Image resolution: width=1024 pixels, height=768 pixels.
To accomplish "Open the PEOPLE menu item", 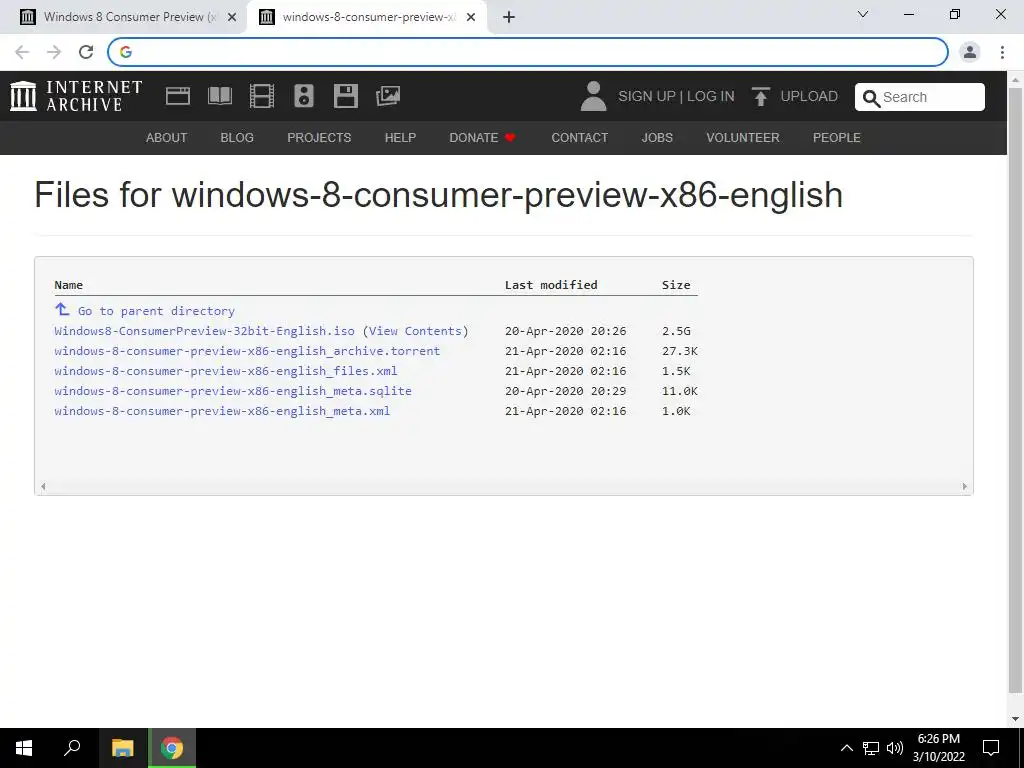I will point(837,138).
